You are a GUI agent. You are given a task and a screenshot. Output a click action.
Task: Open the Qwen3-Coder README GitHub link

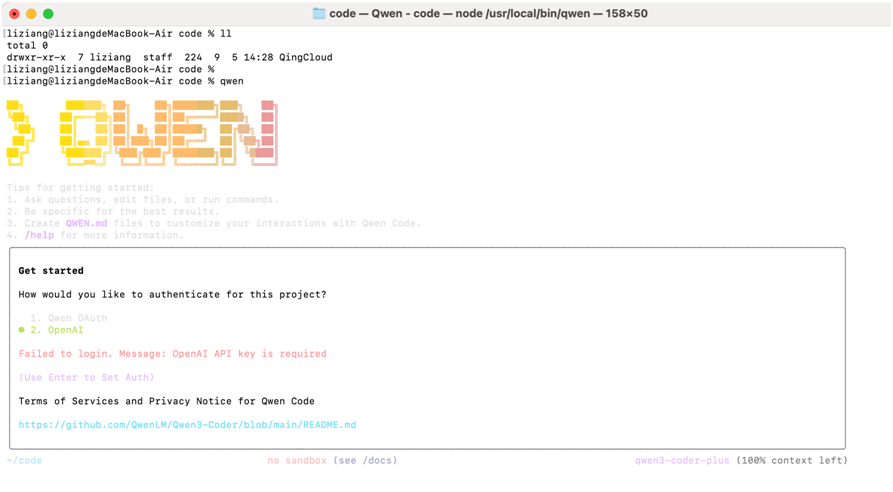click(187, 425)
